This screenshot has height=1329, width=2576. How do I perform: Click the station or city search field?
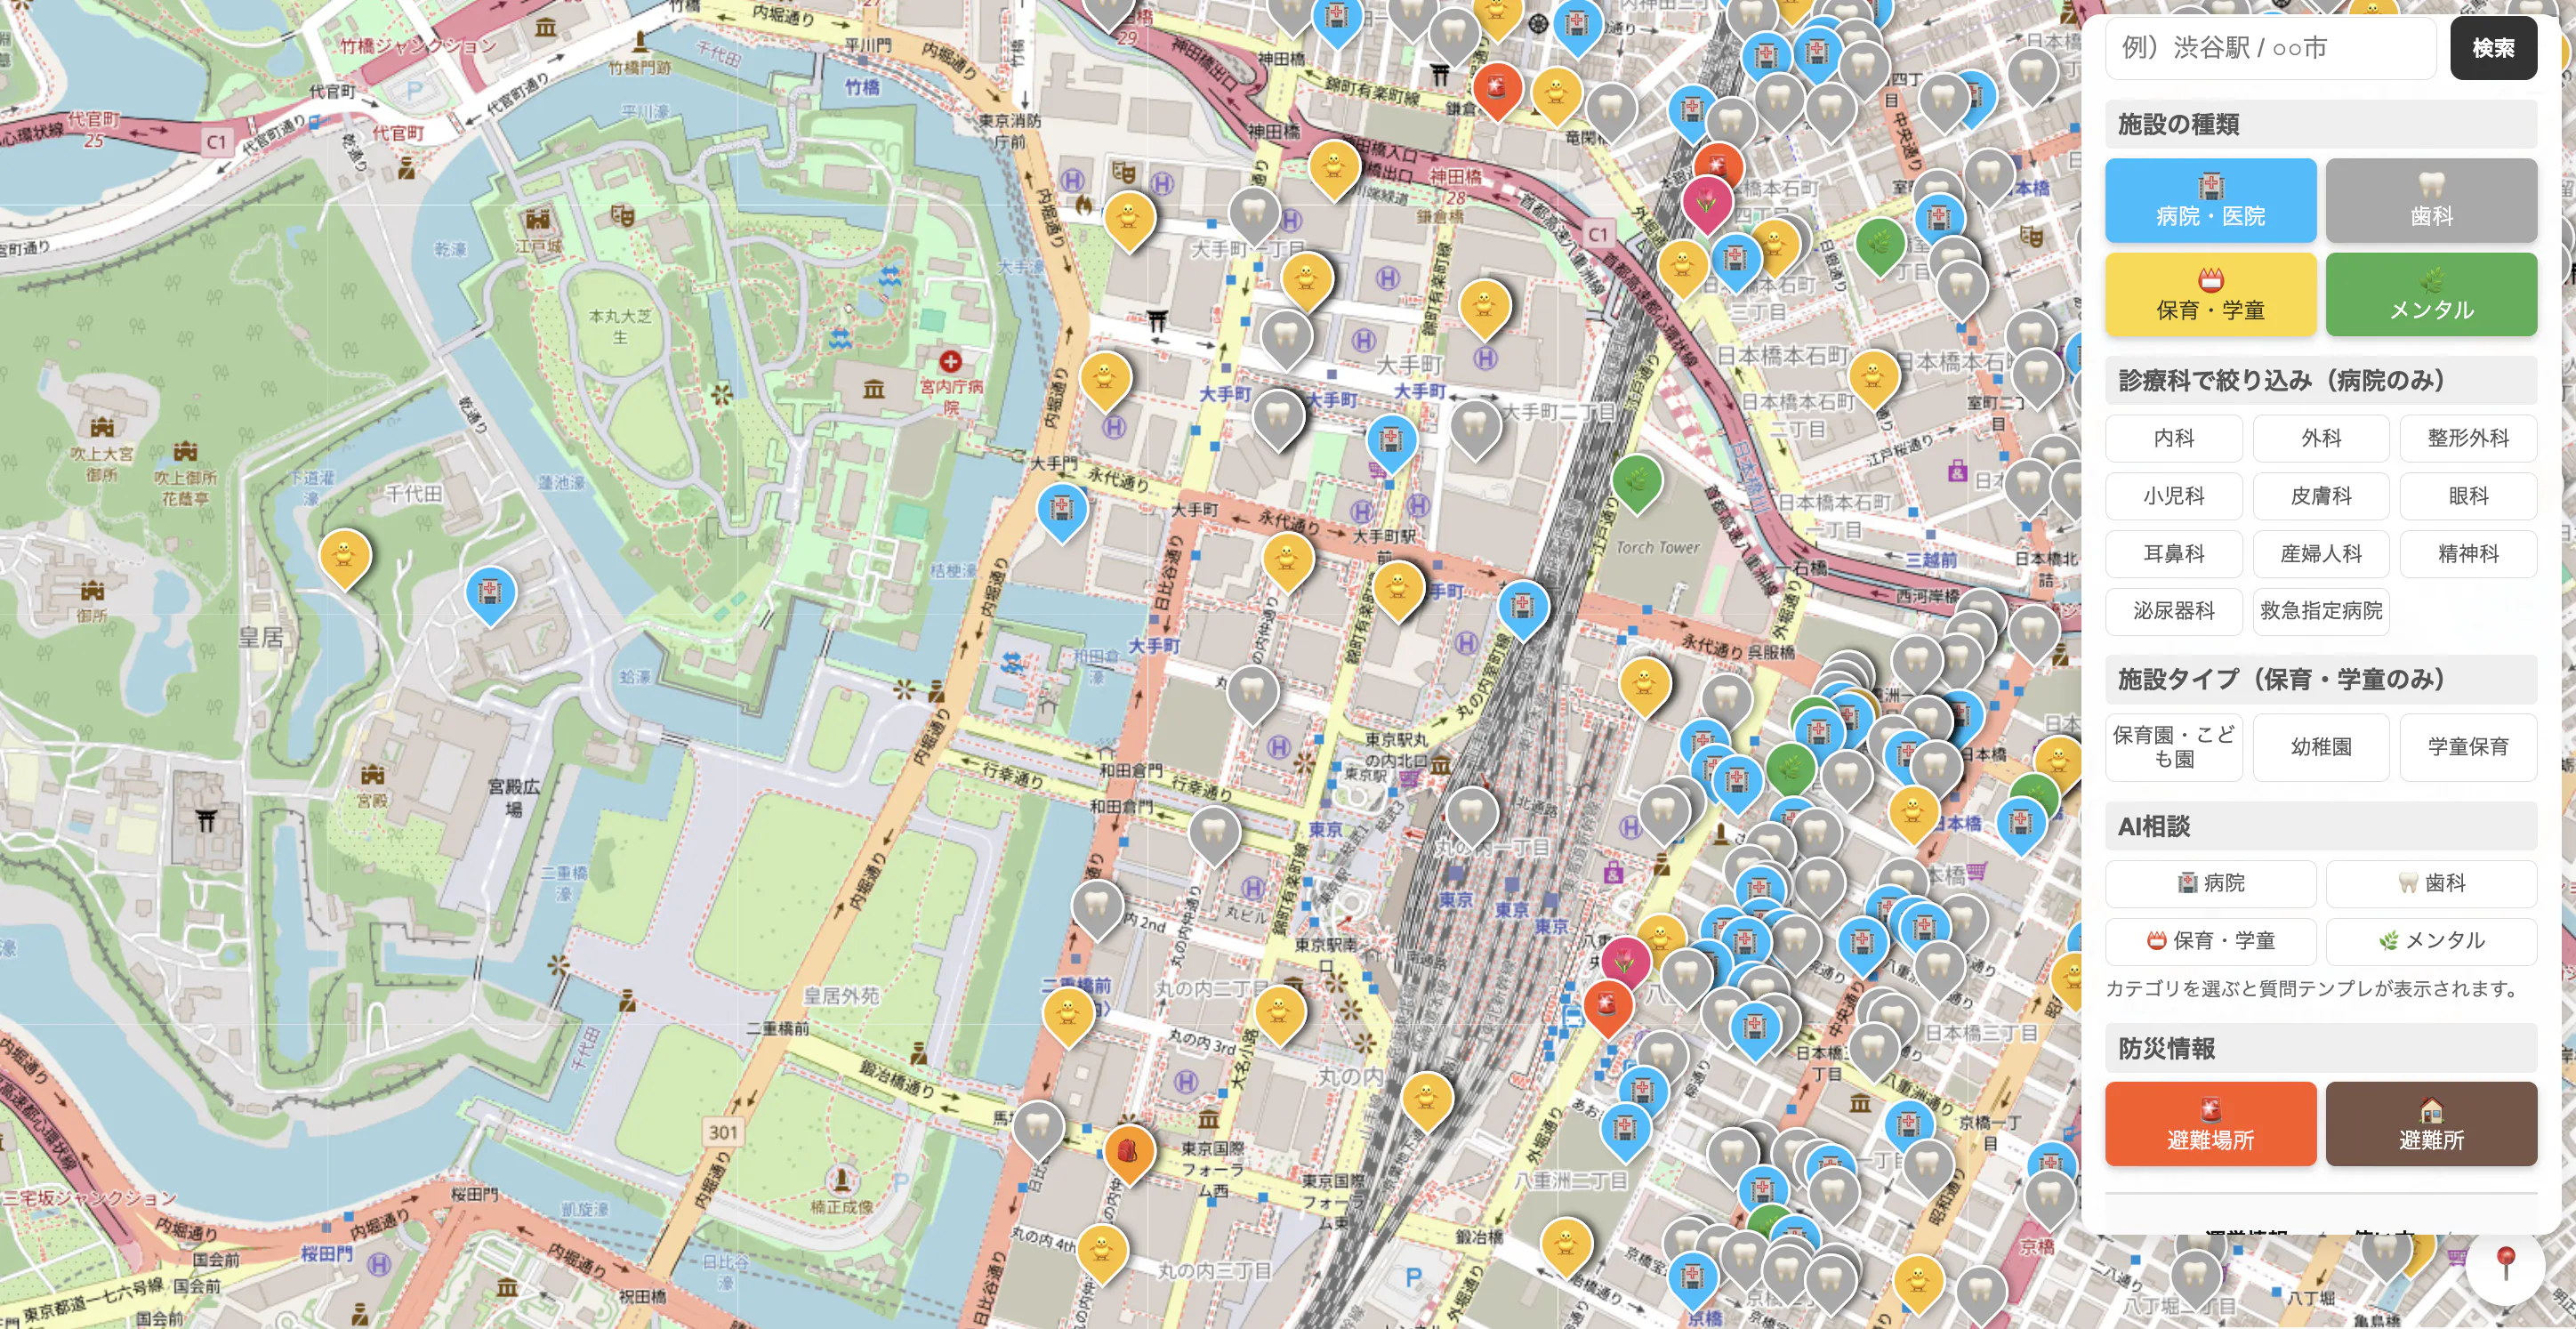tap(2270, 48)
